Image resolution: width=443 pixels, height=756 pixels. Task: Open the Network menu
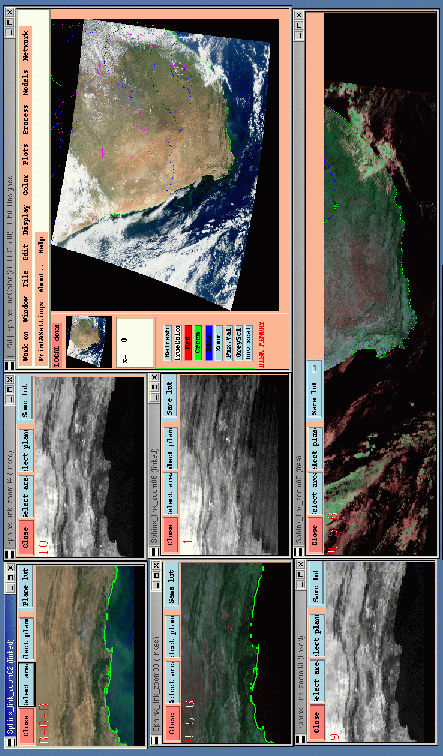point(26,46)
